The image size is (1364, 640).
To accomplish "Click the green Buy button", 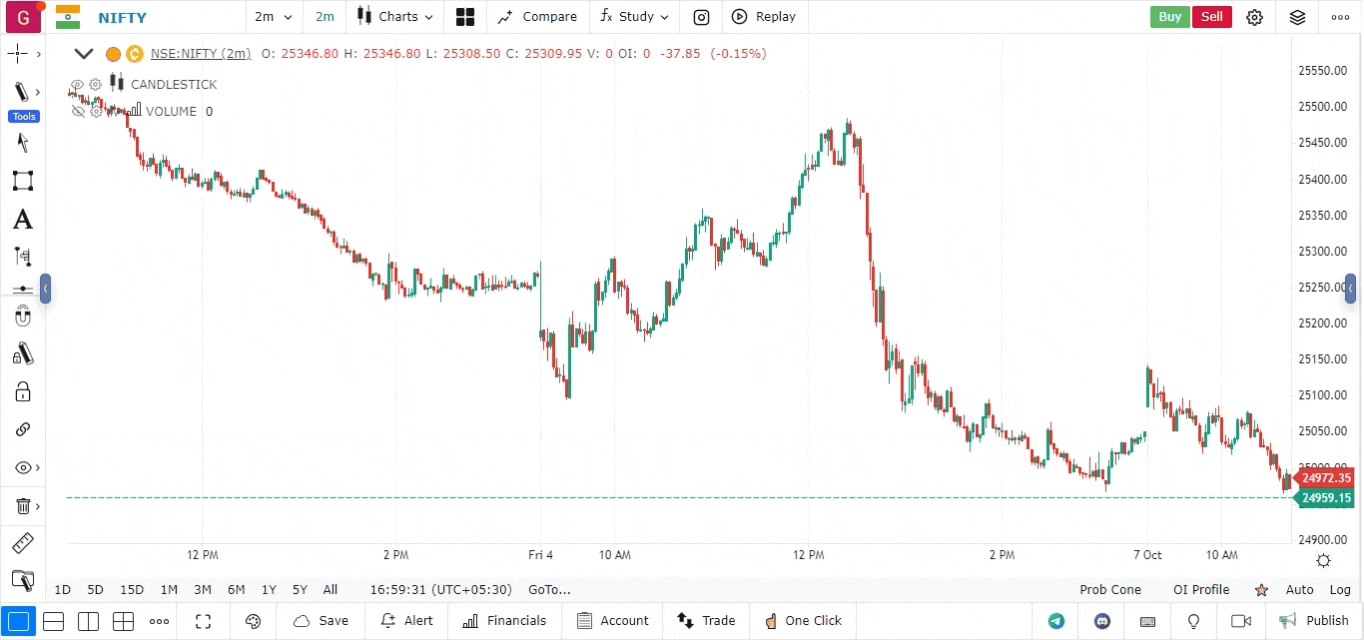I will 1169,17.
